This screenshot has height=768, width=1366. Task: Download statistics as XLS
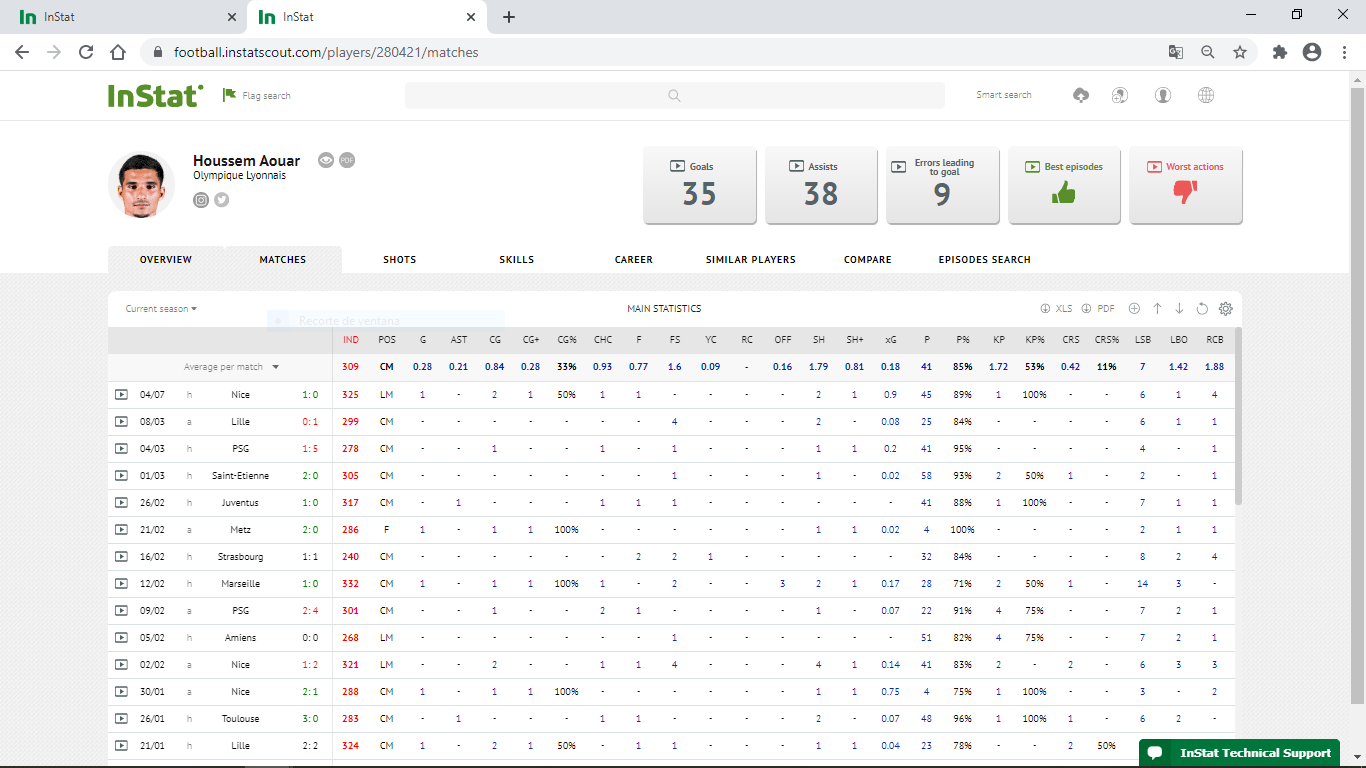click(1056, 309)
